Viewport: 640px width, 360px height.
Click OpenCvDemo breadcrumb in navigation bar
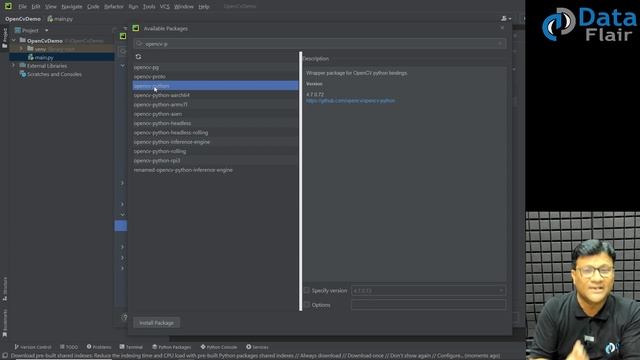coord(23,19)
